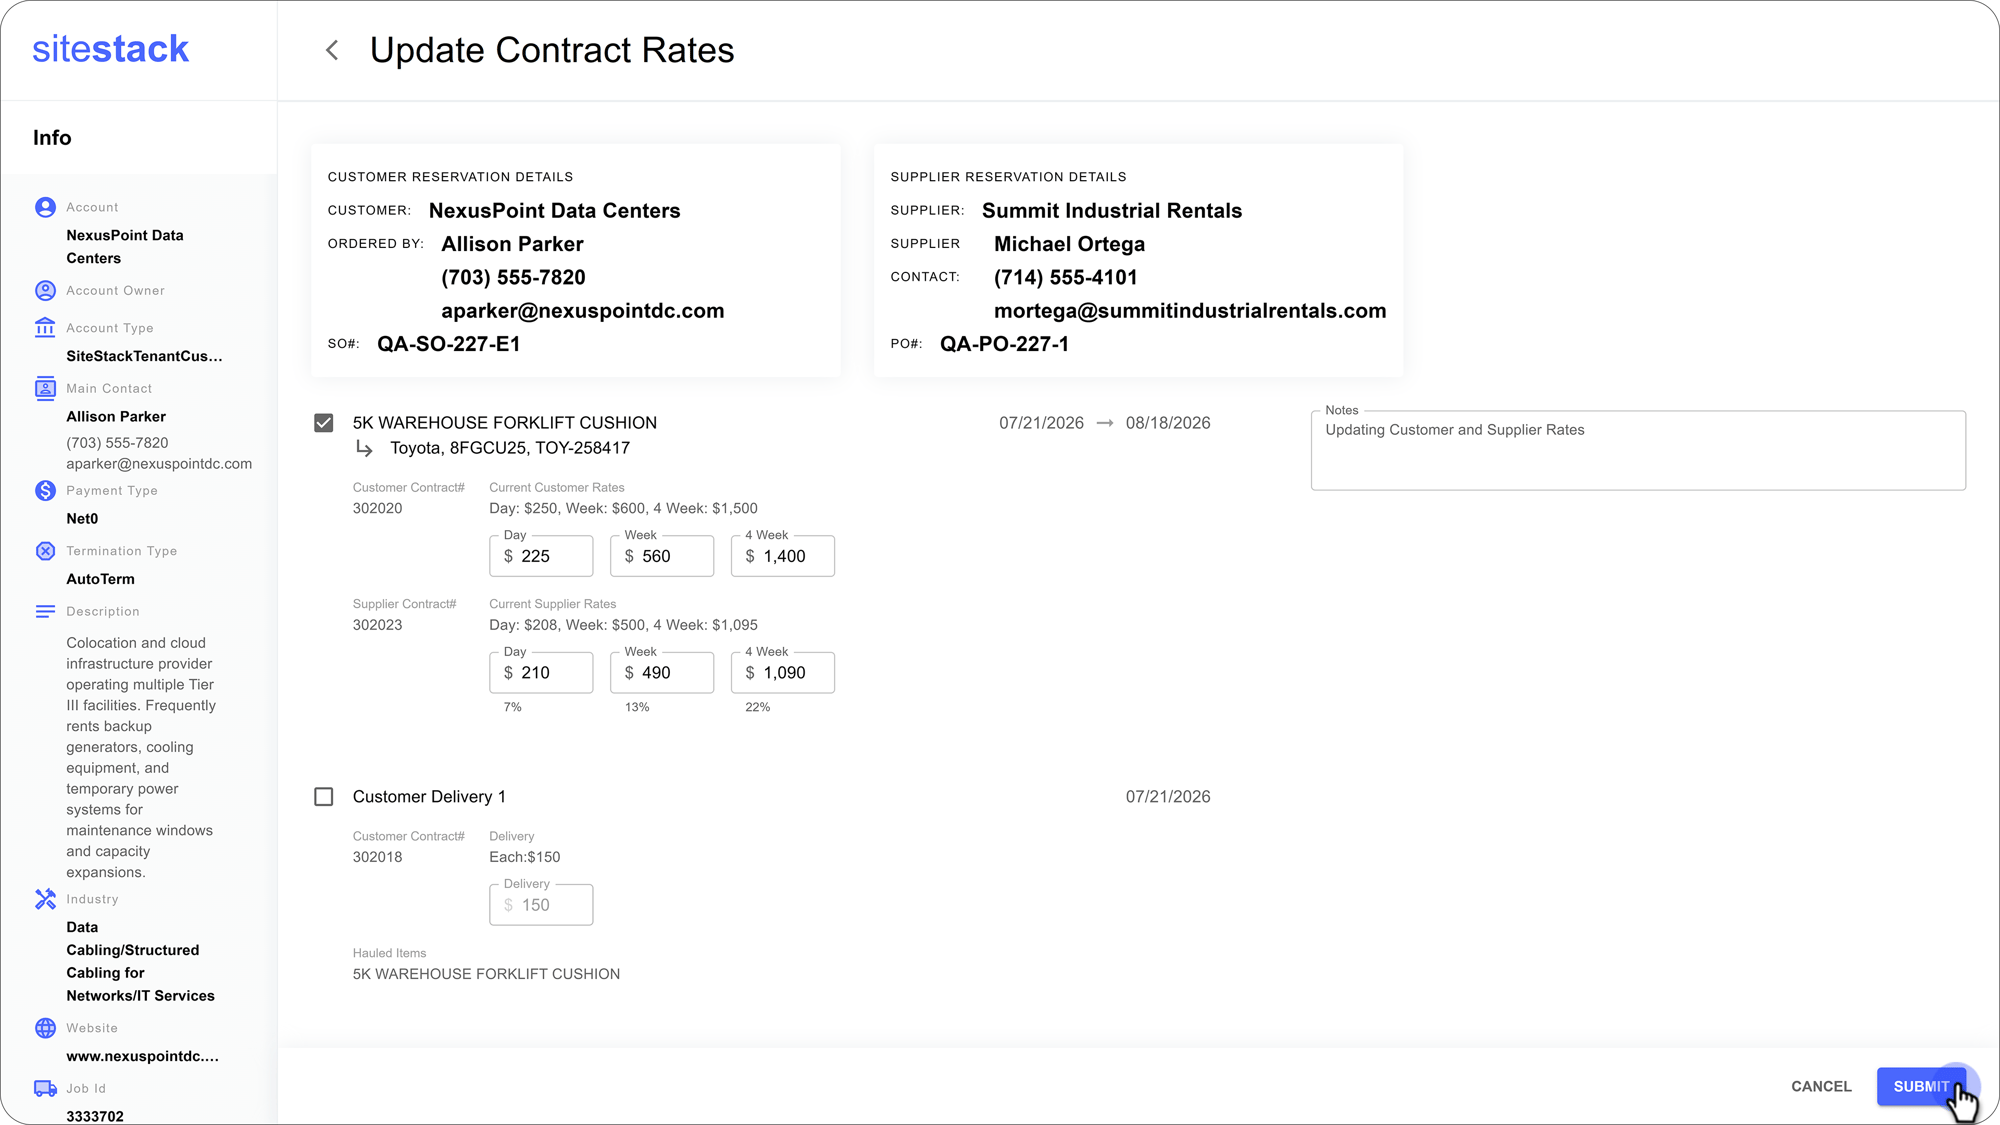This screenshot has width=2000, height=1125.
Task: Click the website www.nexuspointdc in sidebar
Action: [142, 1056]
